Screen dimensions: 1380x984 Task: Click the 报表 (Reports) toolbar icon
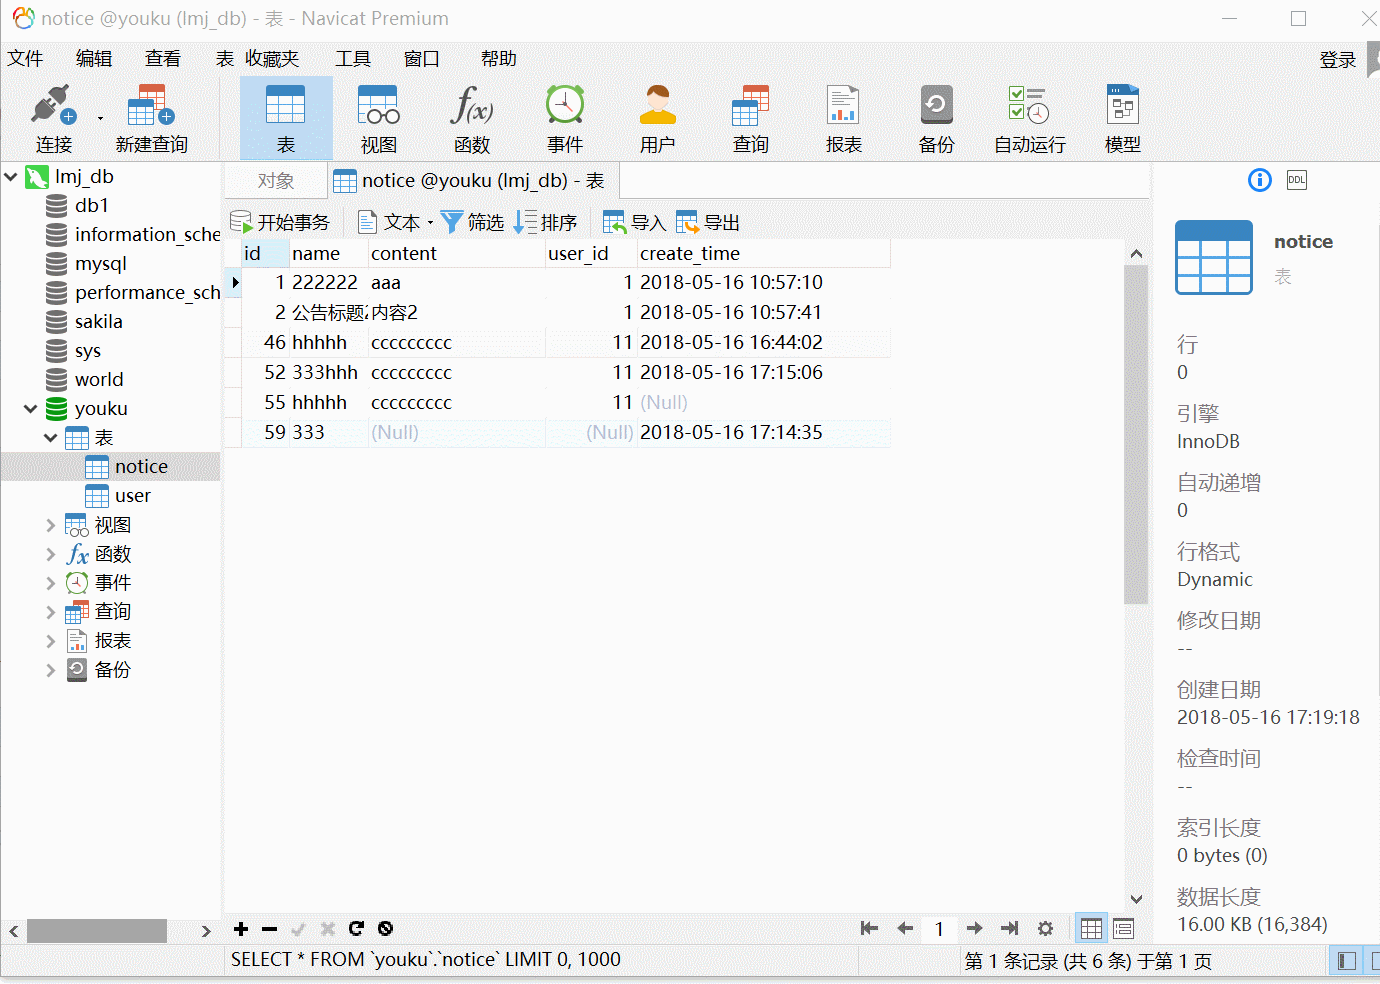pyautogui.click(x=843, y=115)
